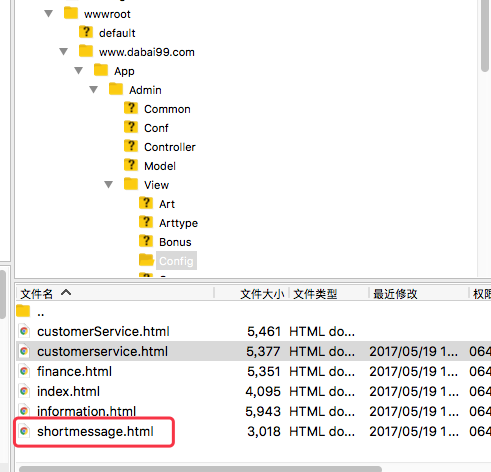Open the Common directory

(x=167, y=109)
